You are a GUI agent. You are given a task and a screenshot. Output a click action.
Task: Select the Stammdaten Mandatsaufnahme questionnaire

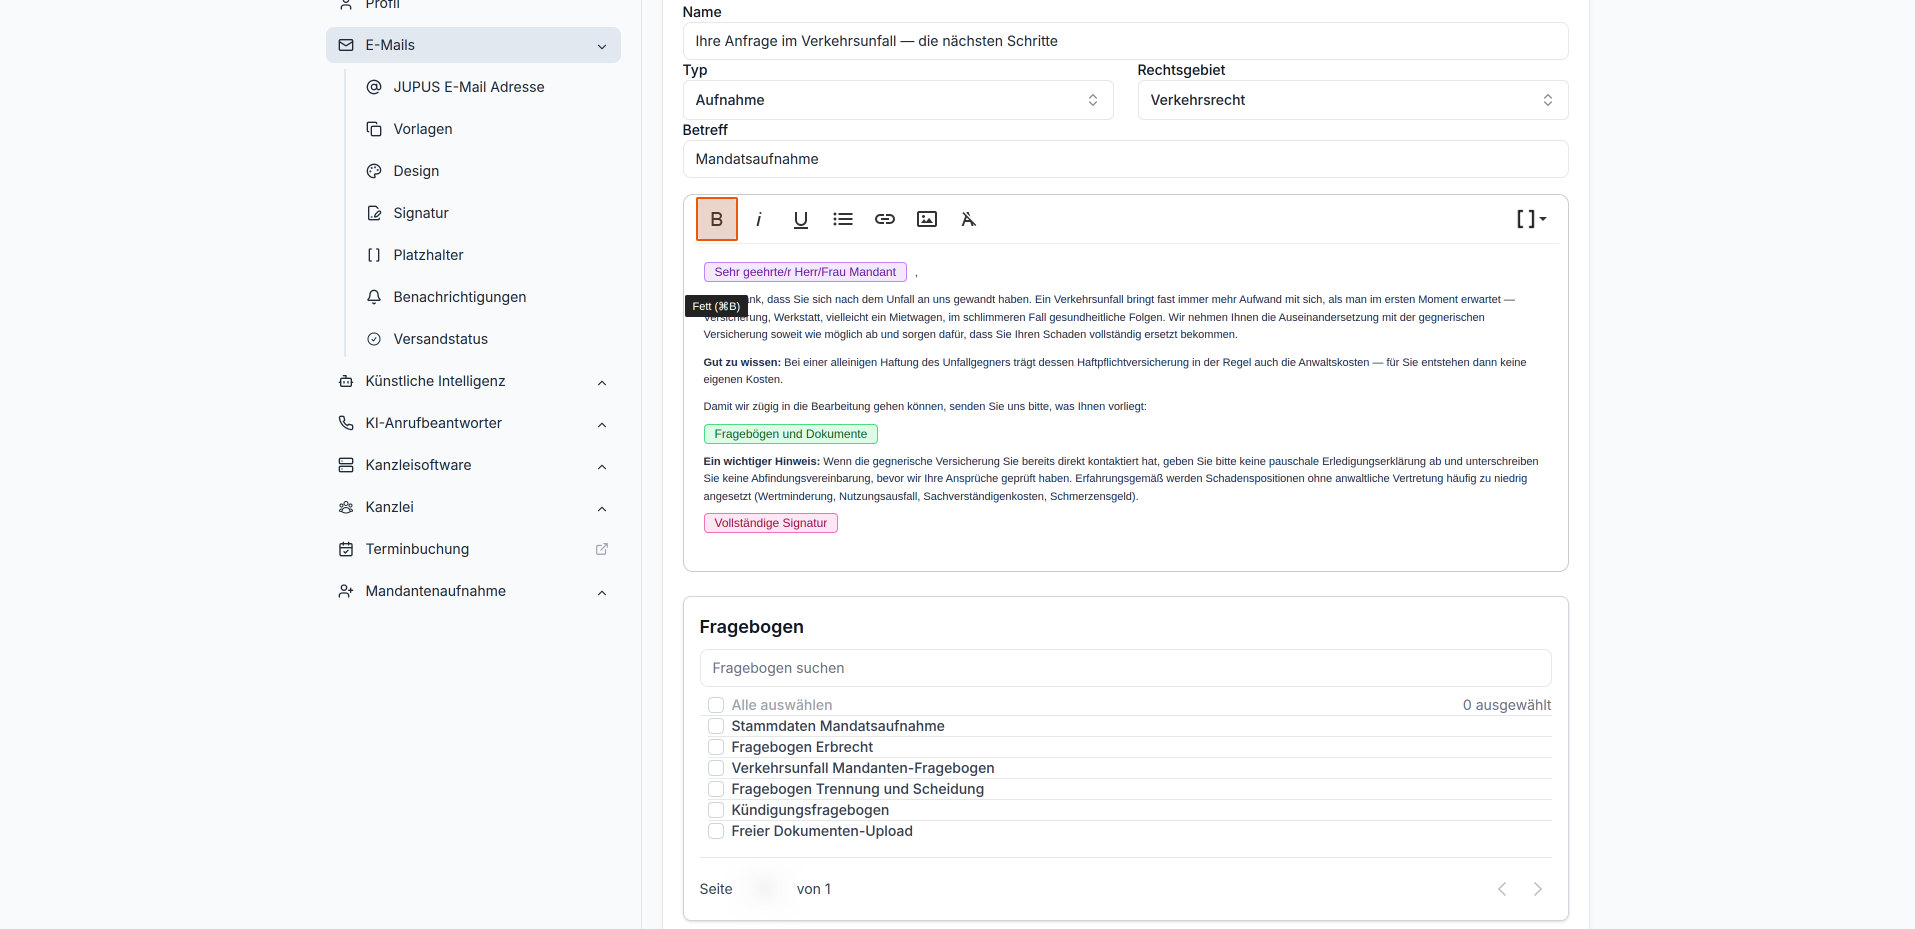tap(716, 726)
